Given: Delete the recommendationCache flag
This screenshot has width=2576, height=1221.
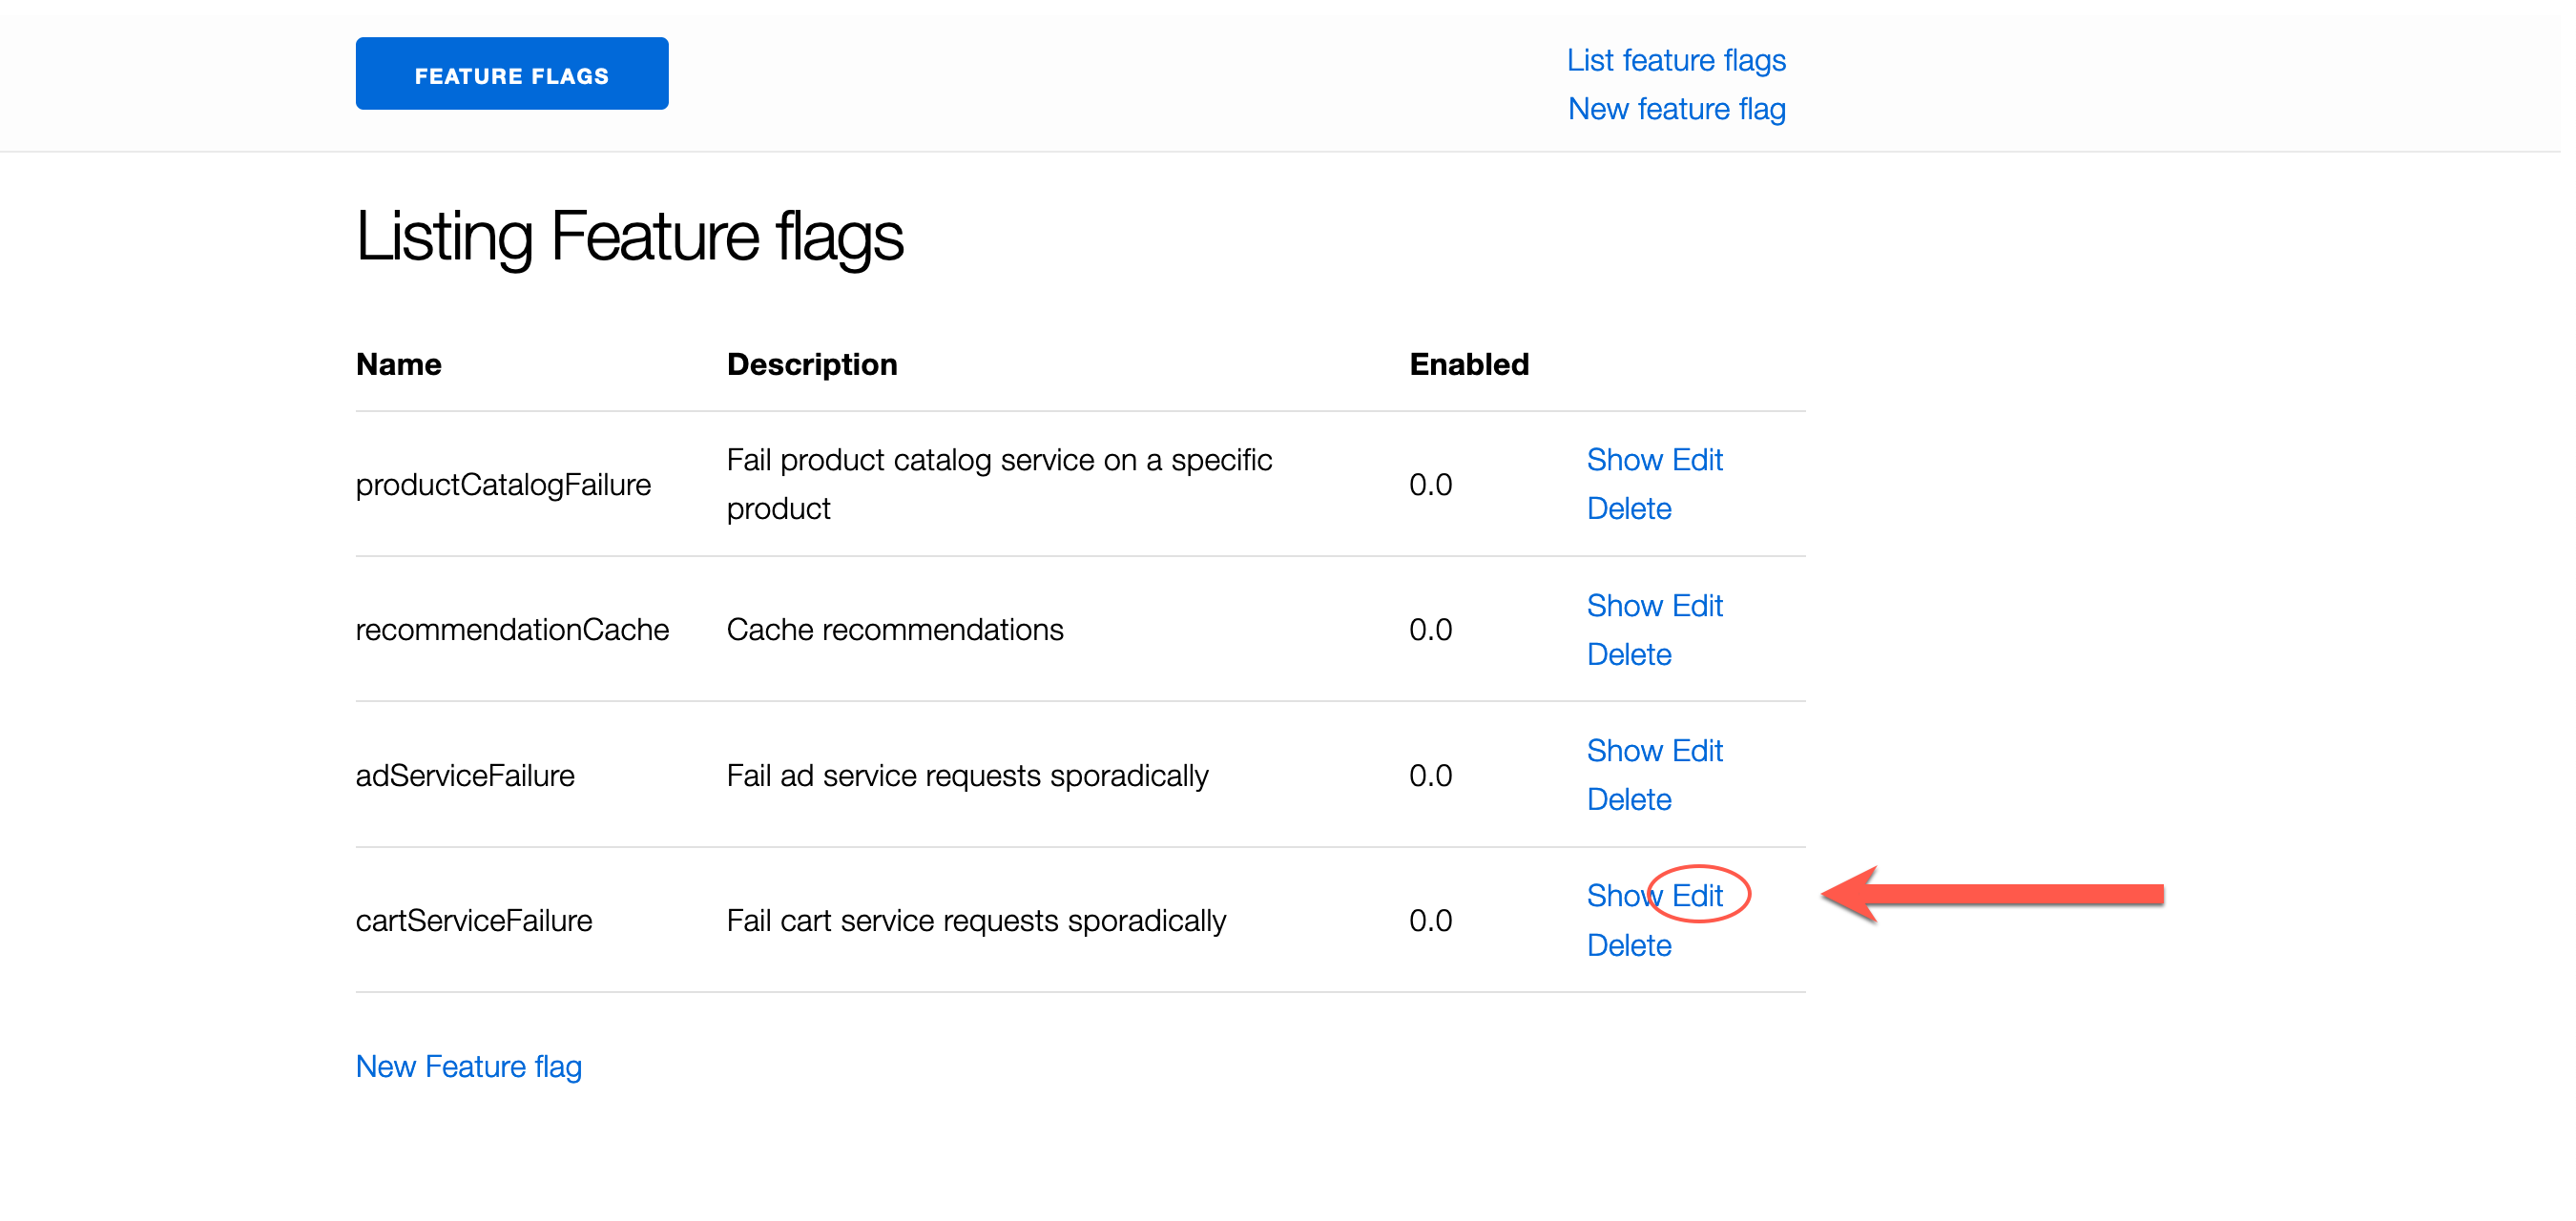Looking at the screenshot, I should coord(1628,655).
